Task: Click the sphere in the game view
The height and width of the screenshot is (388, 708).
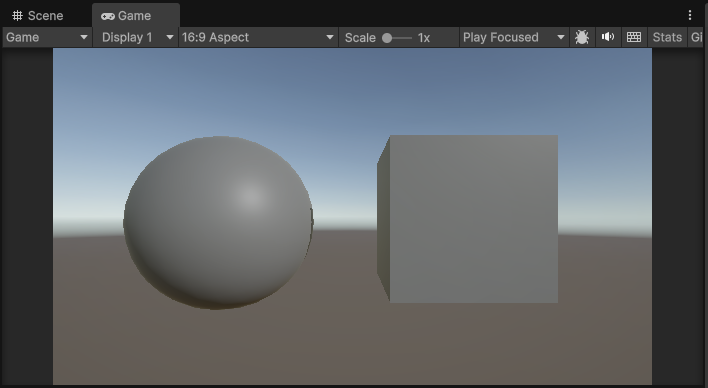Action: (219, 223)
